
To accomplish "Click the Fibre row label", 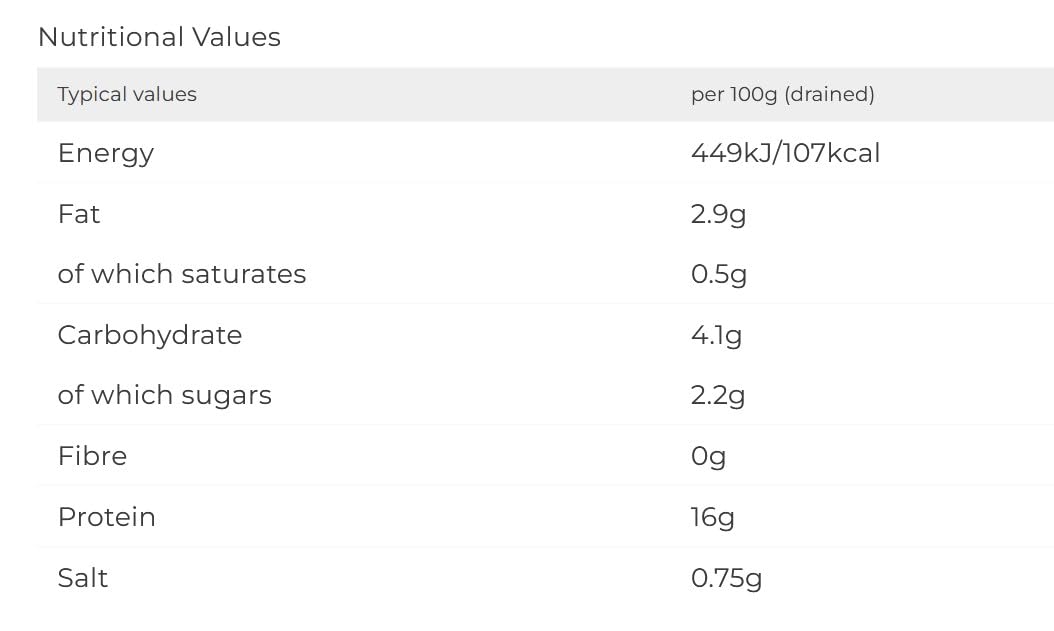I will click(x=92, y=456).
